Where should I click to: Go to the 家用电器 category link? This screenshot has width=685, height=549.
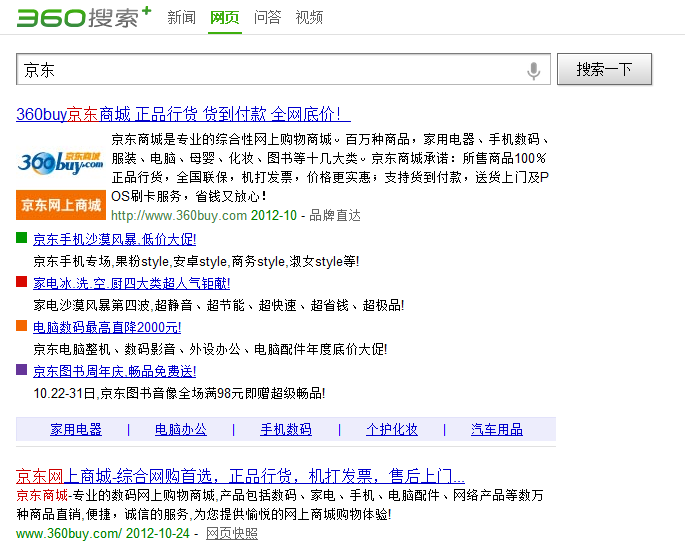(x=76, y=429)
